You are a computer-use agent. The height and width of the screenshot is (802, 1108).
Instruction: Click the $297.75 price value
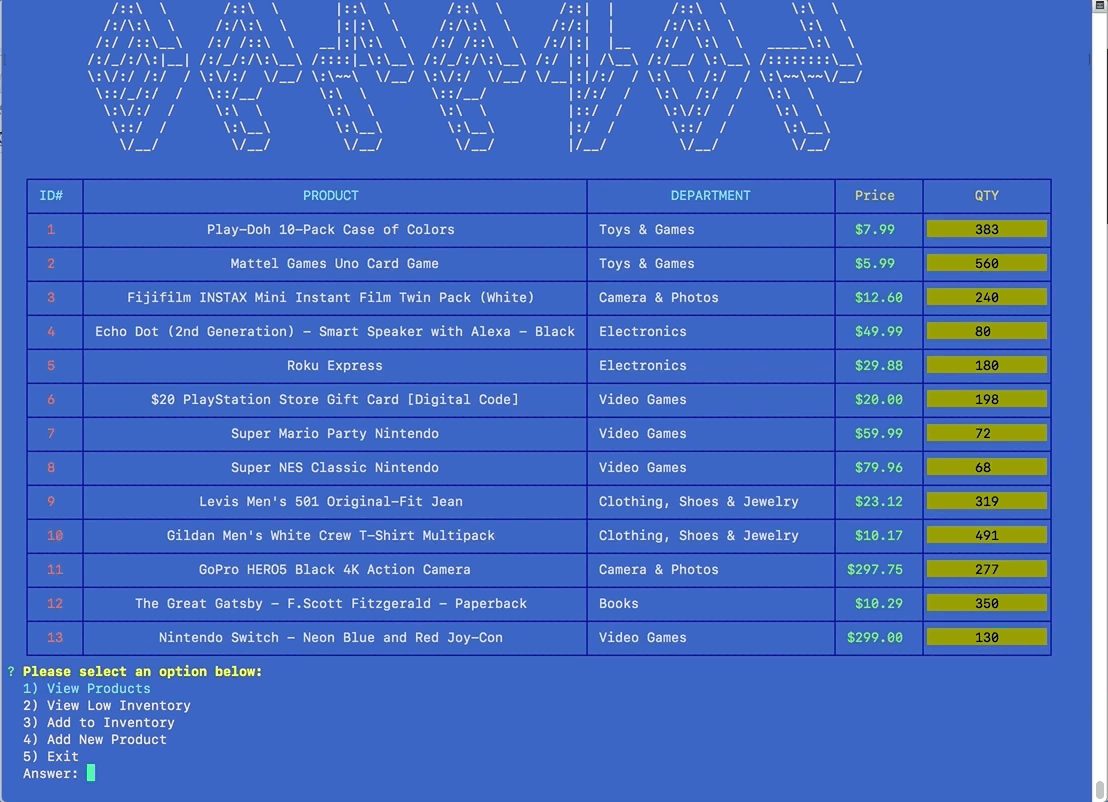[x=875, y=569]
